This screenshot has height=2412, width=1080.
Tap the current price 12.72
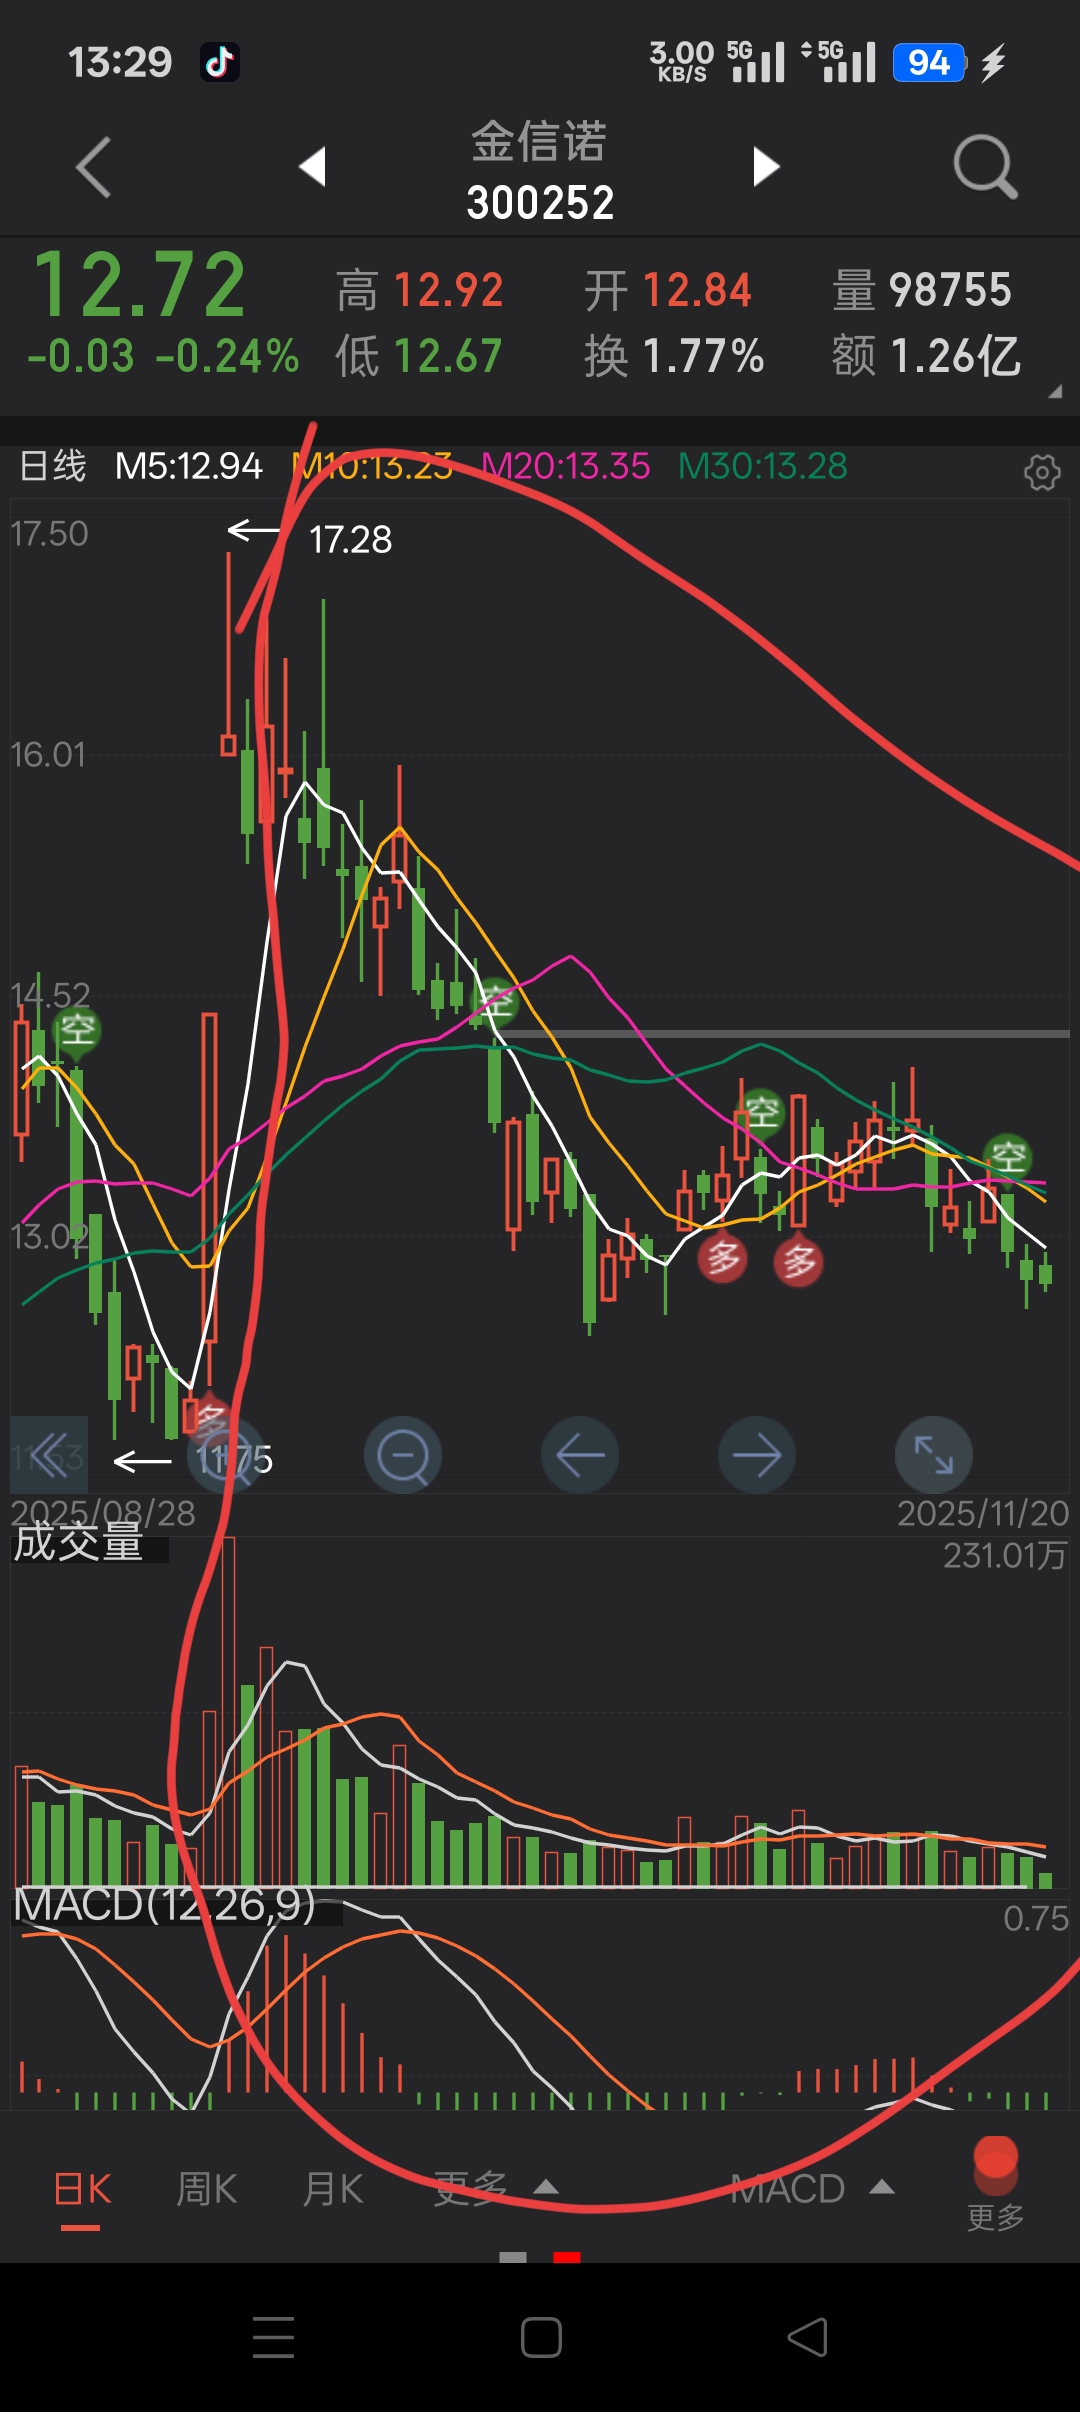(140, 284)
